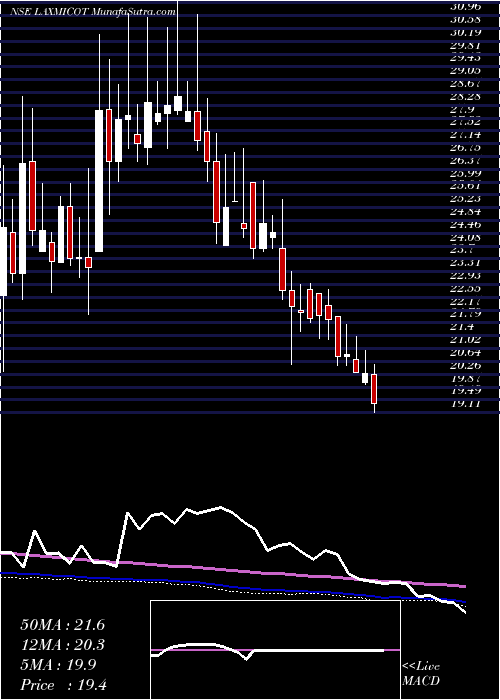Click the 24.08 price axis label

[x=465, y=238]
